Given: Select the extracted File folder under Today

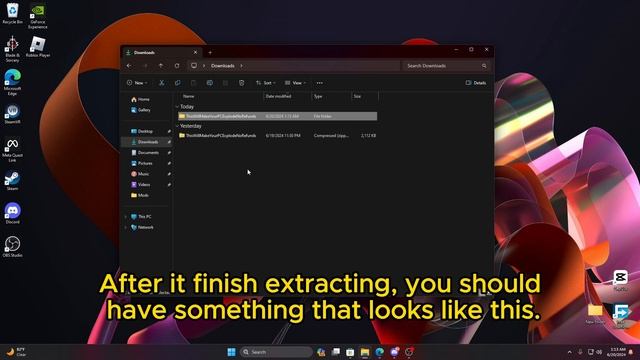Looking at the screenshot, I should (278, 116).
